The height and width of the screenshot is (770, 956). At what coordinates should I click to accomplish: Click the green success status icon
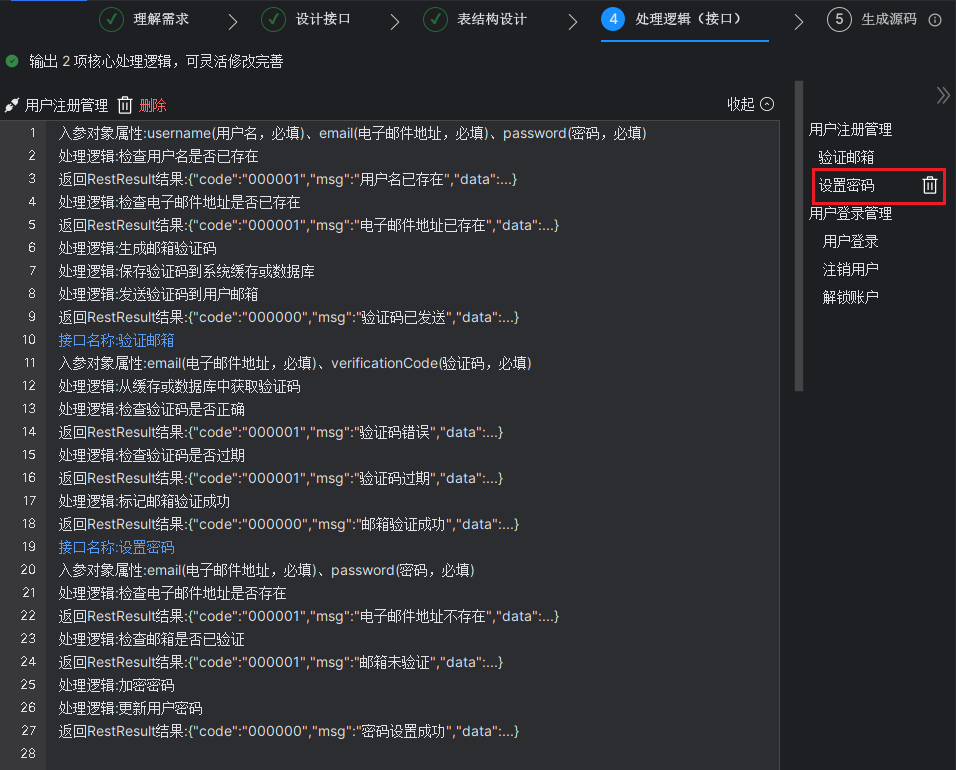click(x=12, y=61)
